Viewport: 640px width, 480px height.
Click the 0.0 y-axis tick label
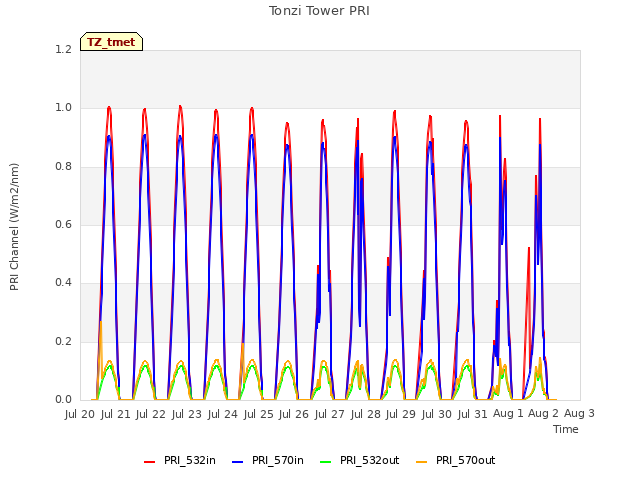pos(63,400)
